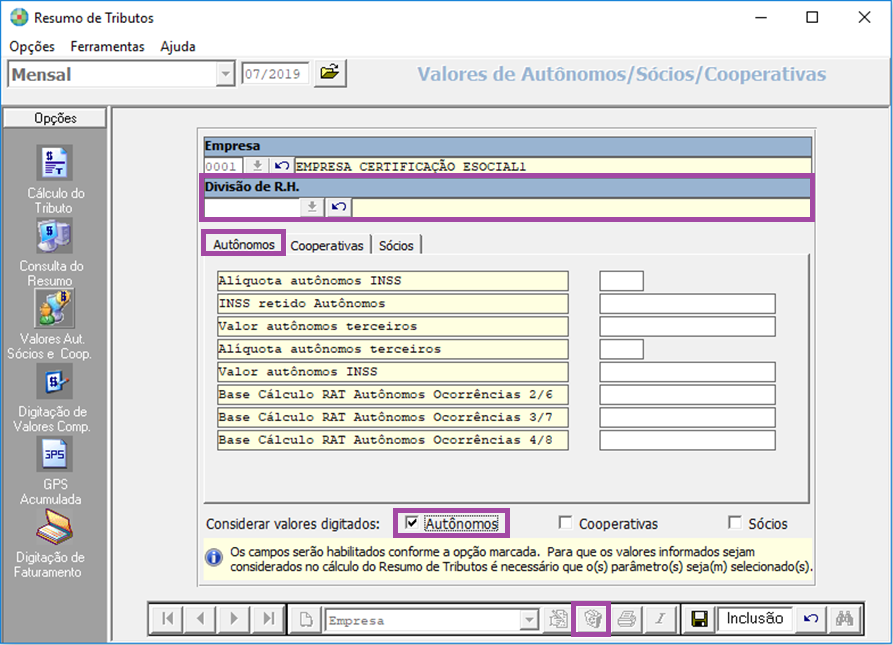
Task: Open the Ajuda menu
Action: tap(178, 47)
